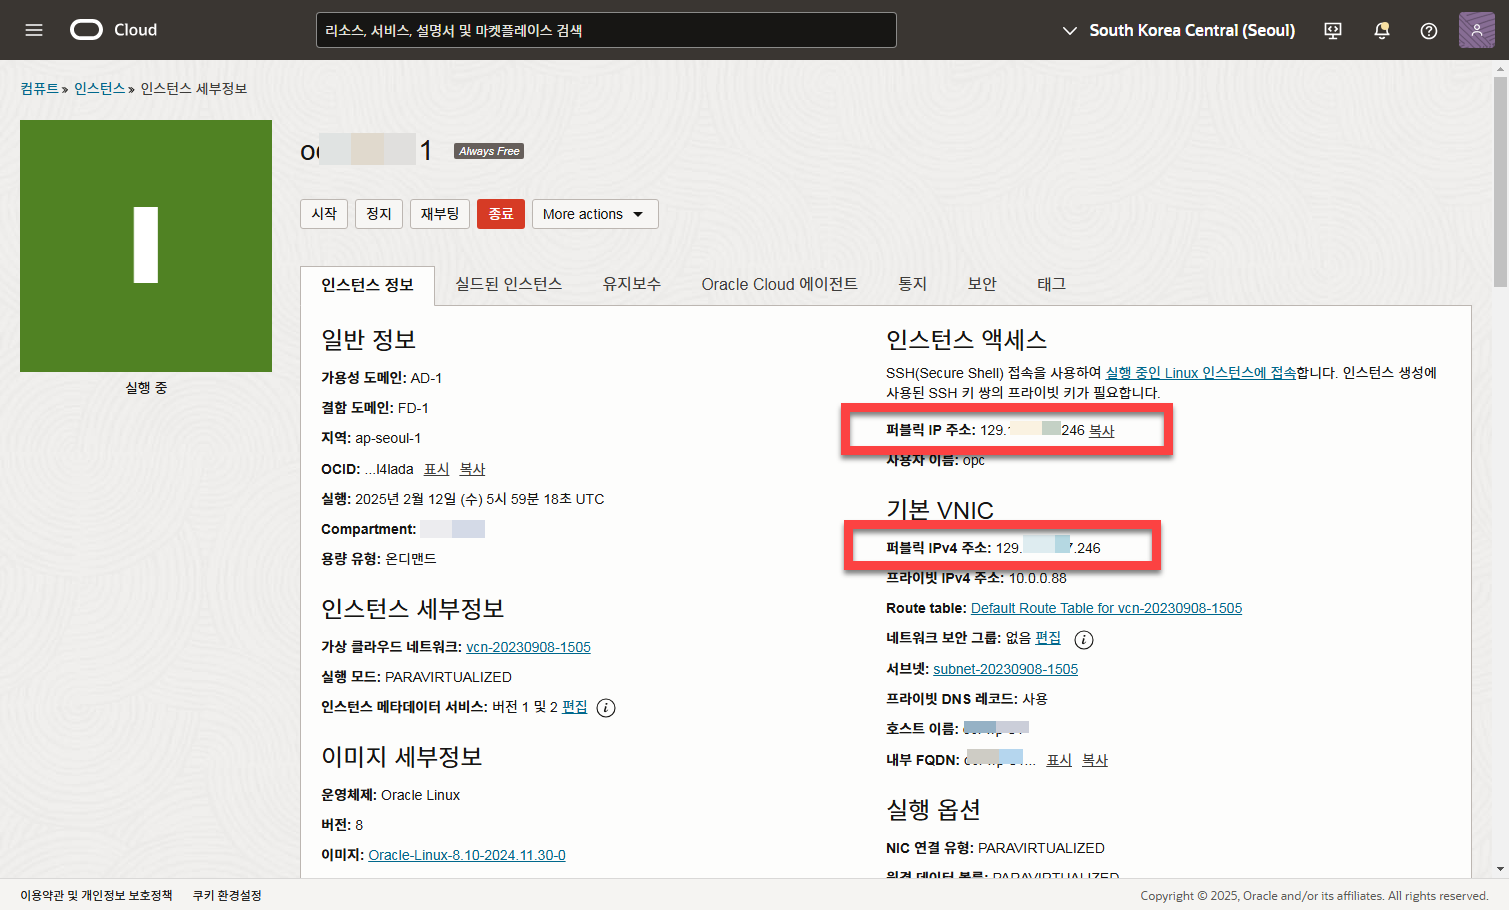The image size is (1509, 910).
Task: Click the green instance status thumbnail
Action: pyautogui.click(x=146, y=246)
